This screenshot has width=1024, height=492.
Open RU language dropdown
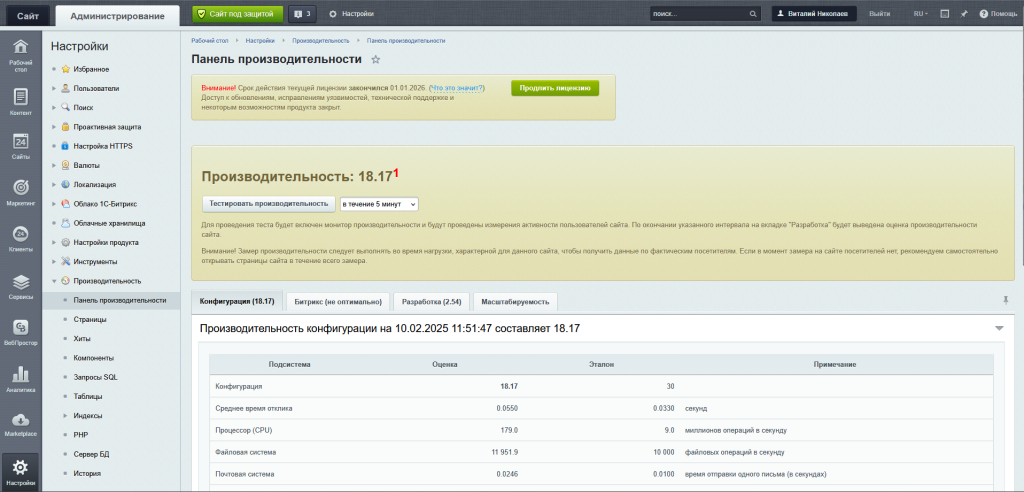pyautogui.click(x=921, y=14)
